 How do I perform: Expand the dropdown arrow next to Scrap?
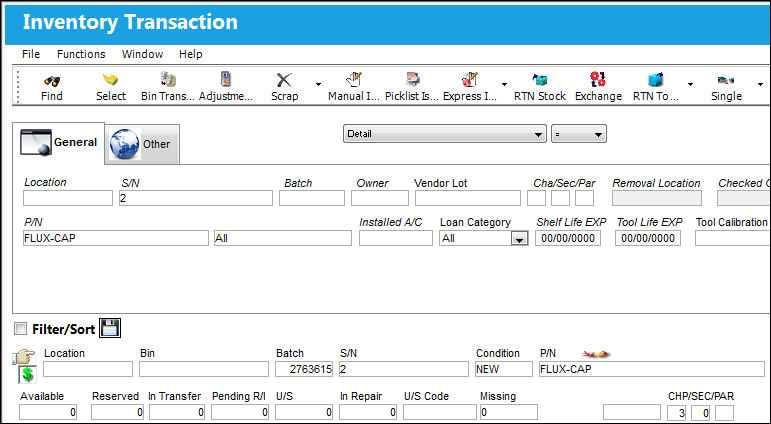coord(318,85)
